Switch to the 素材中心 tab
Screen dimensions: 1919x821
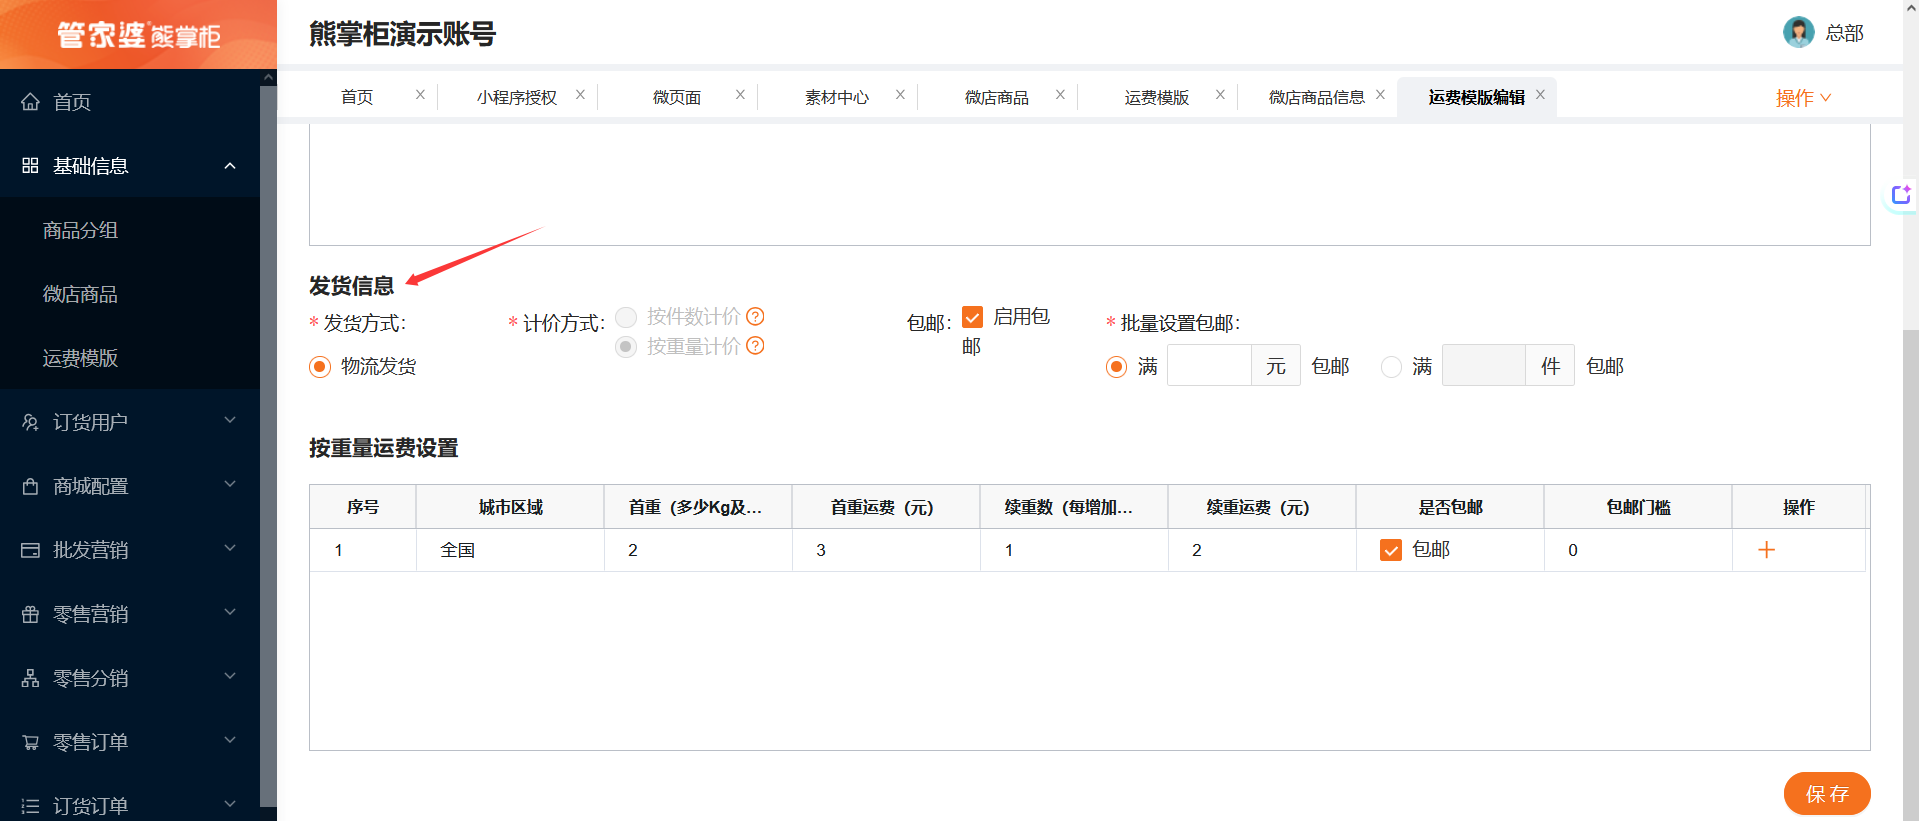tap(837, 97)
